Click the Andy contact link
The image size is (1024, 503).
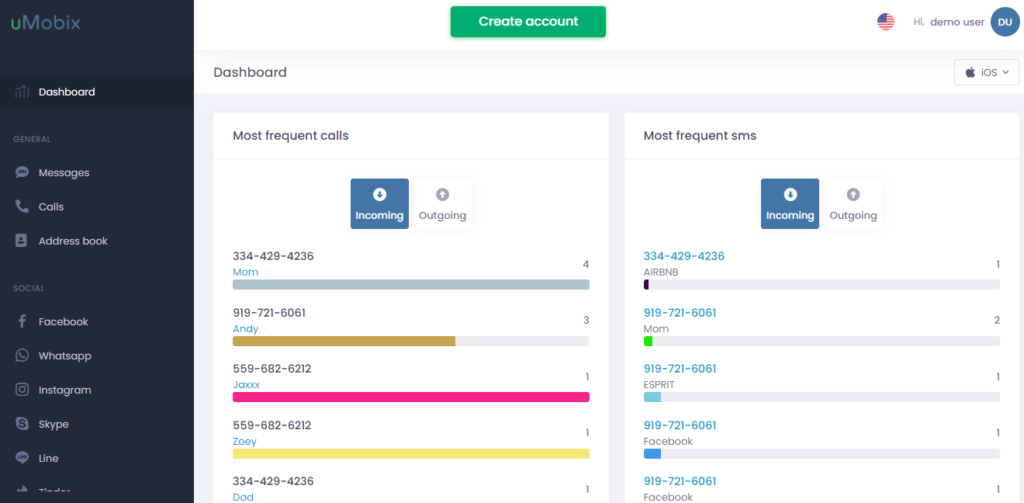coord(246,329)
